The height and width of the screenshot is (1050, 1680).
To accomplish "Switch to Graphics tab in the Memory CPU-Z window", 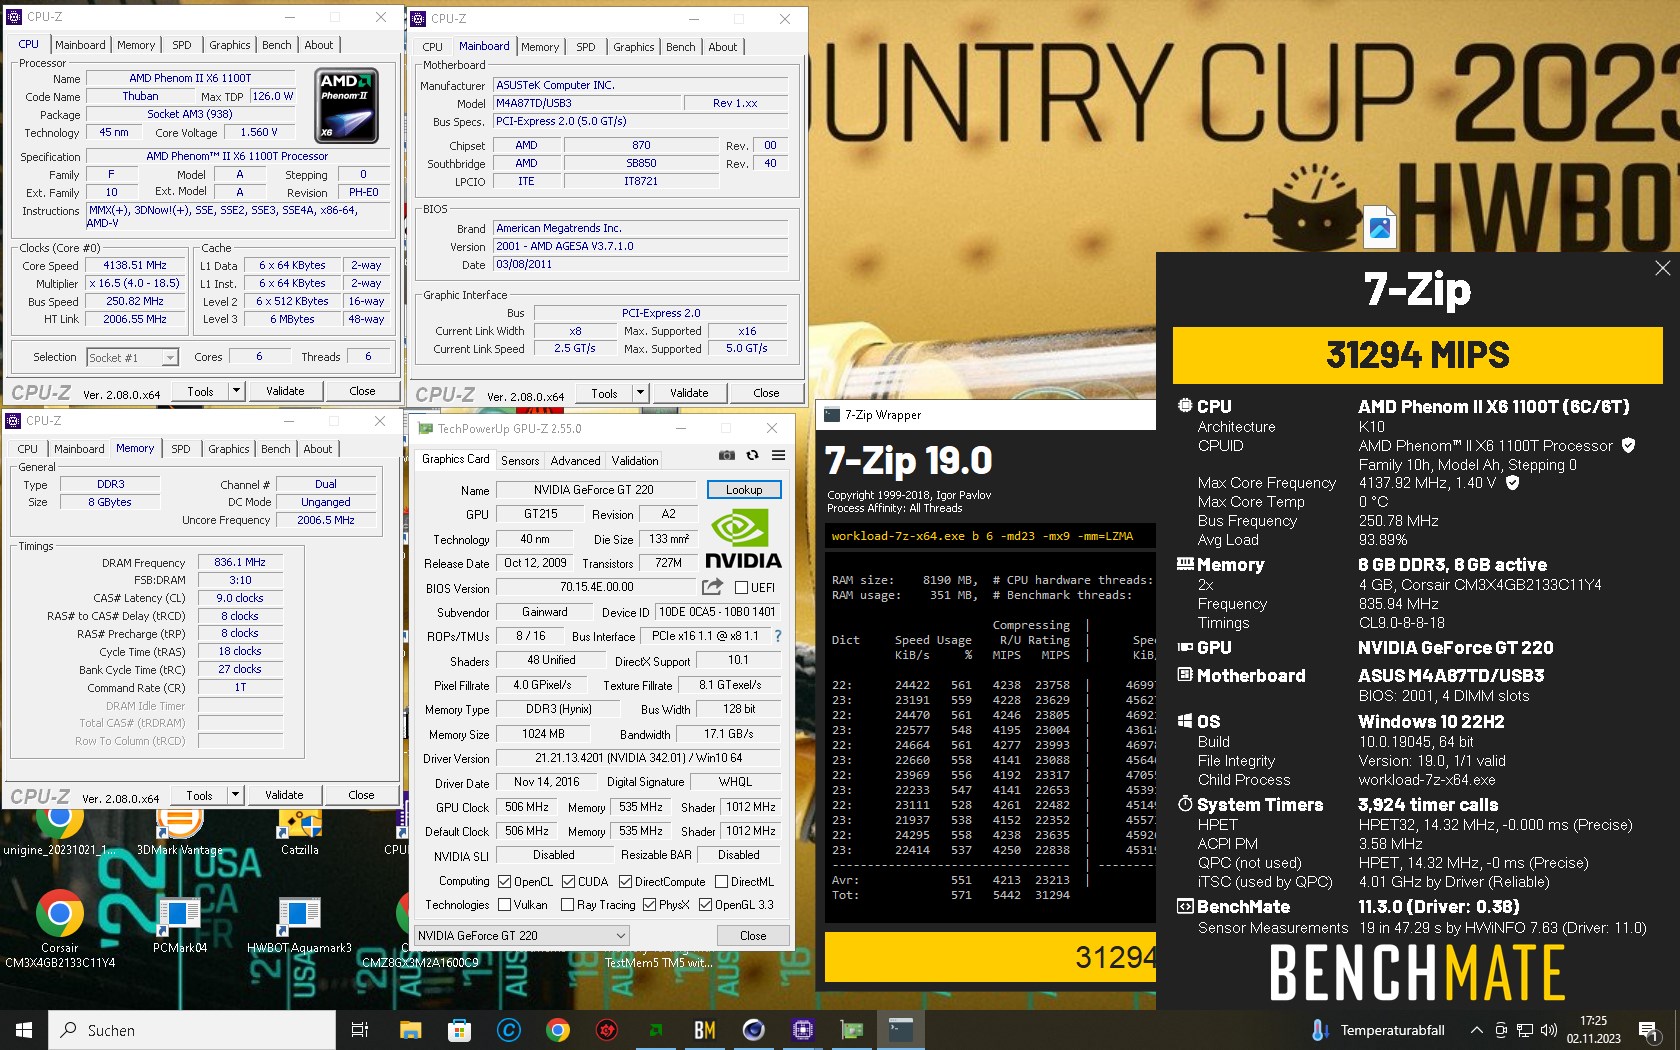I will click(229, 449).
